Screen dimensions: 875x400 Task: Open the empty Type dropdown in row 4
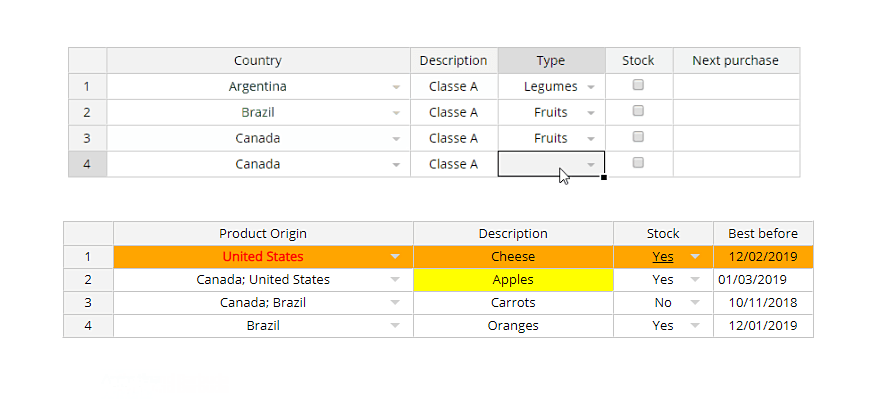[591, 164]
